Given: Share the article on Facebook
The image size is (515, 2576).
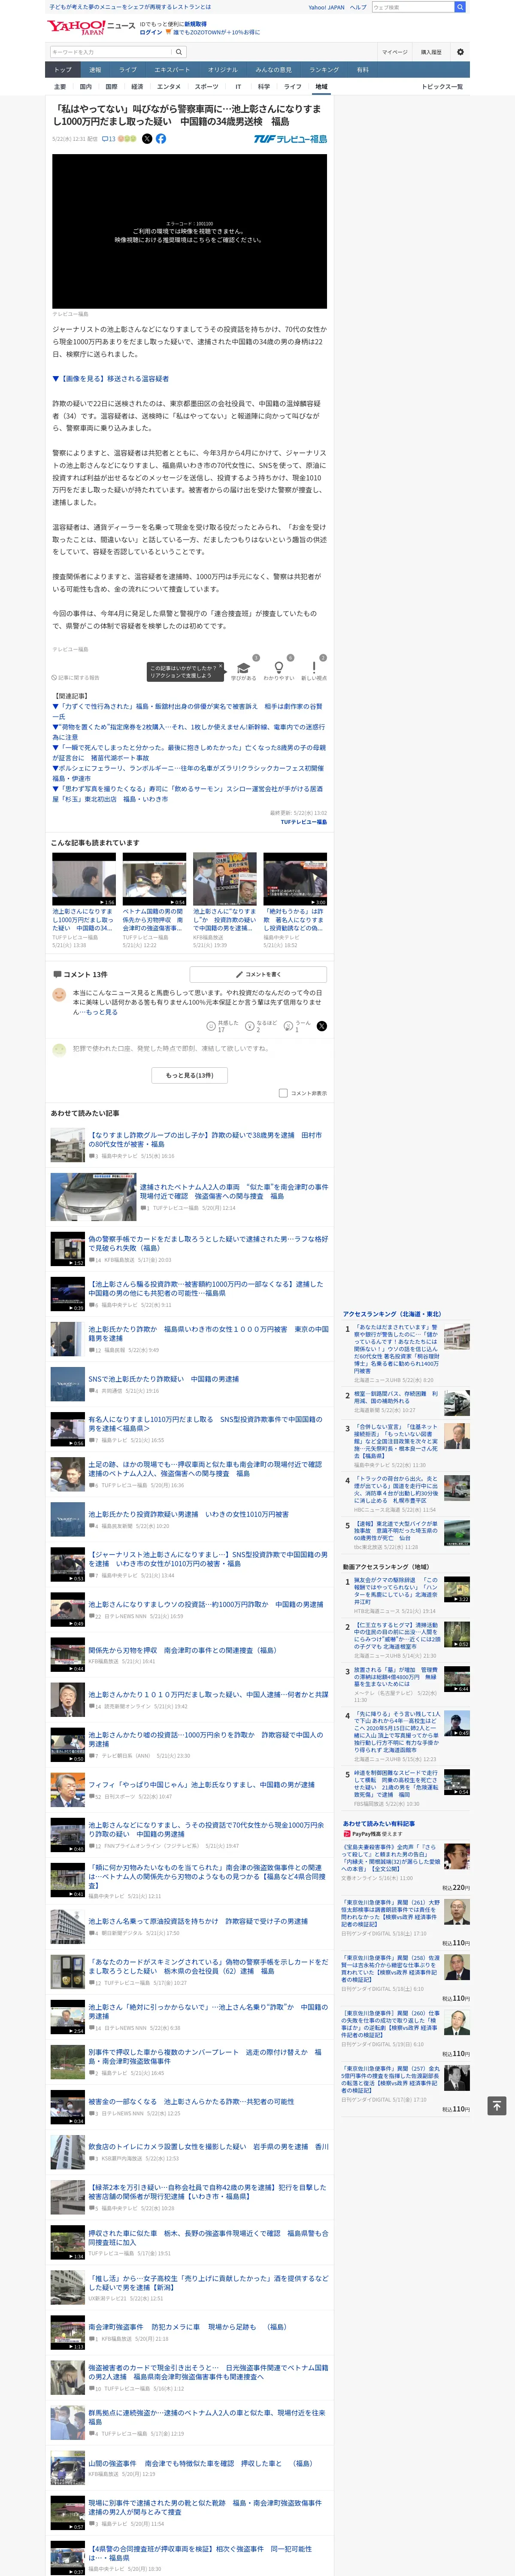Looking at the screenshot, I should 161,139.
